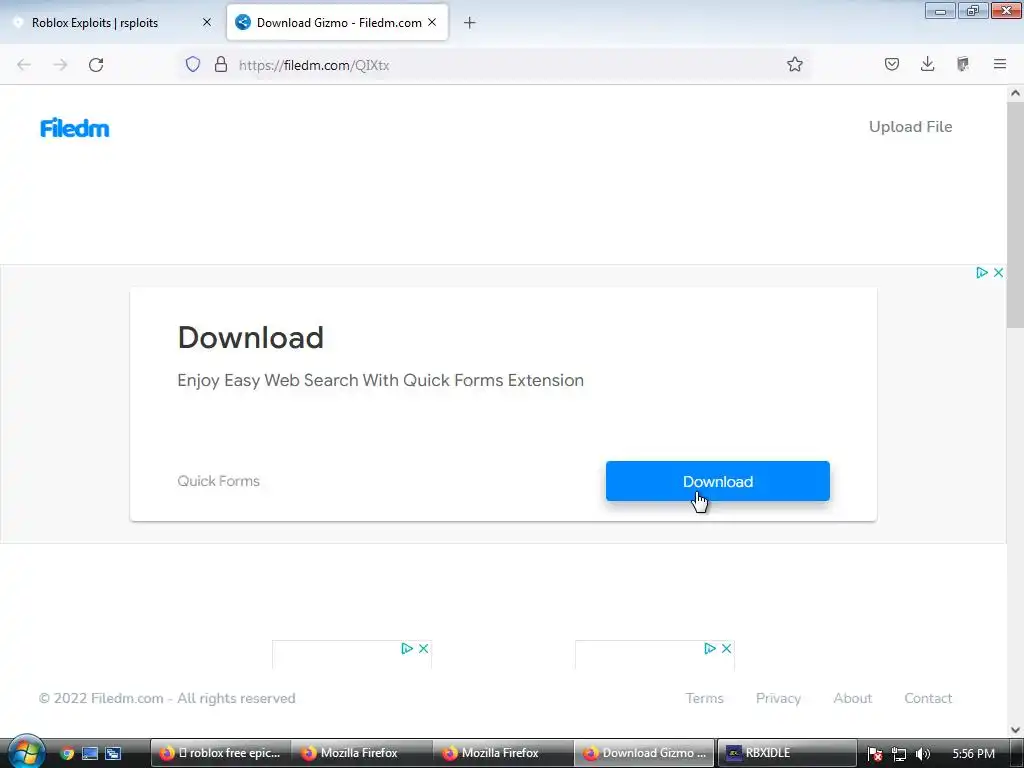Switch to roblox free epic taskbar window
This screenshot has height=768, width=1024.
pos(221,753)
